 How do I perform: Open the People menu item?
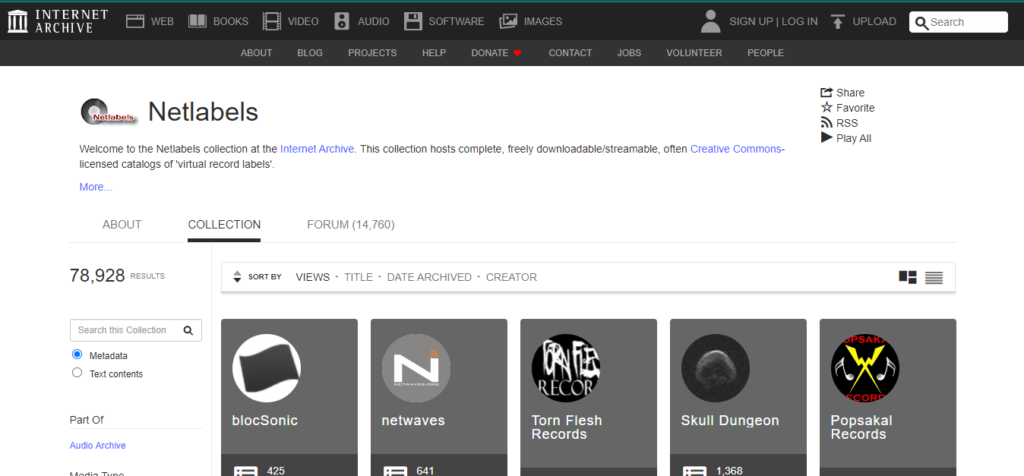tap(765, 53)
